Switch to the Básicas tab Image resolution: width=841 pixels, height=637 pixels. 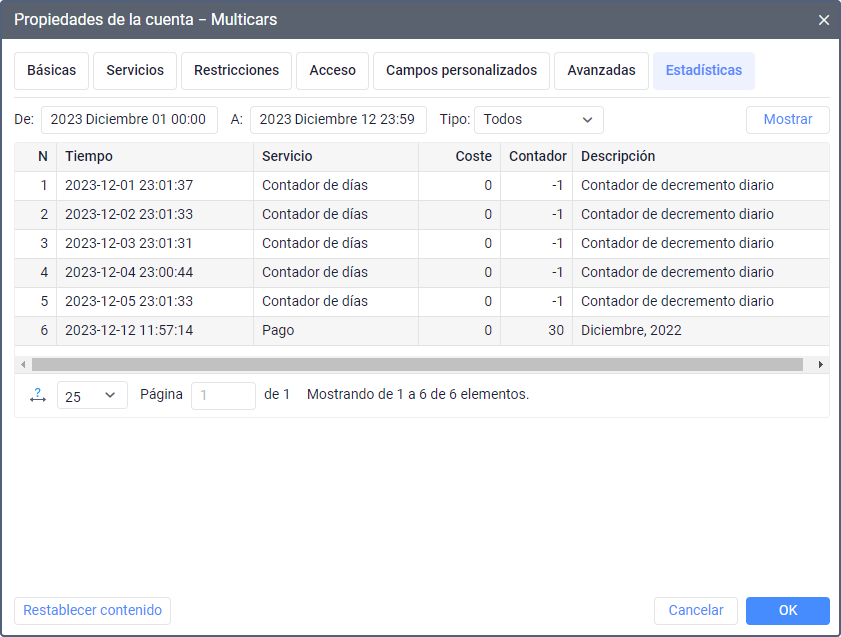(x=51, y=71)
